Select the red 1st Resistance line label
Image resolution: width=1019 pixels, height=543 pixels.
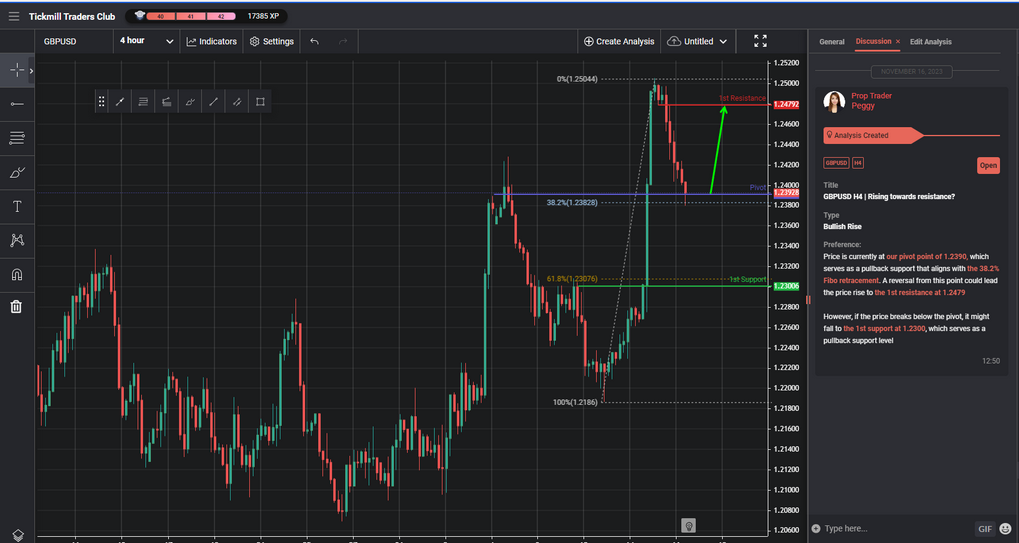(x=742, y=98)
